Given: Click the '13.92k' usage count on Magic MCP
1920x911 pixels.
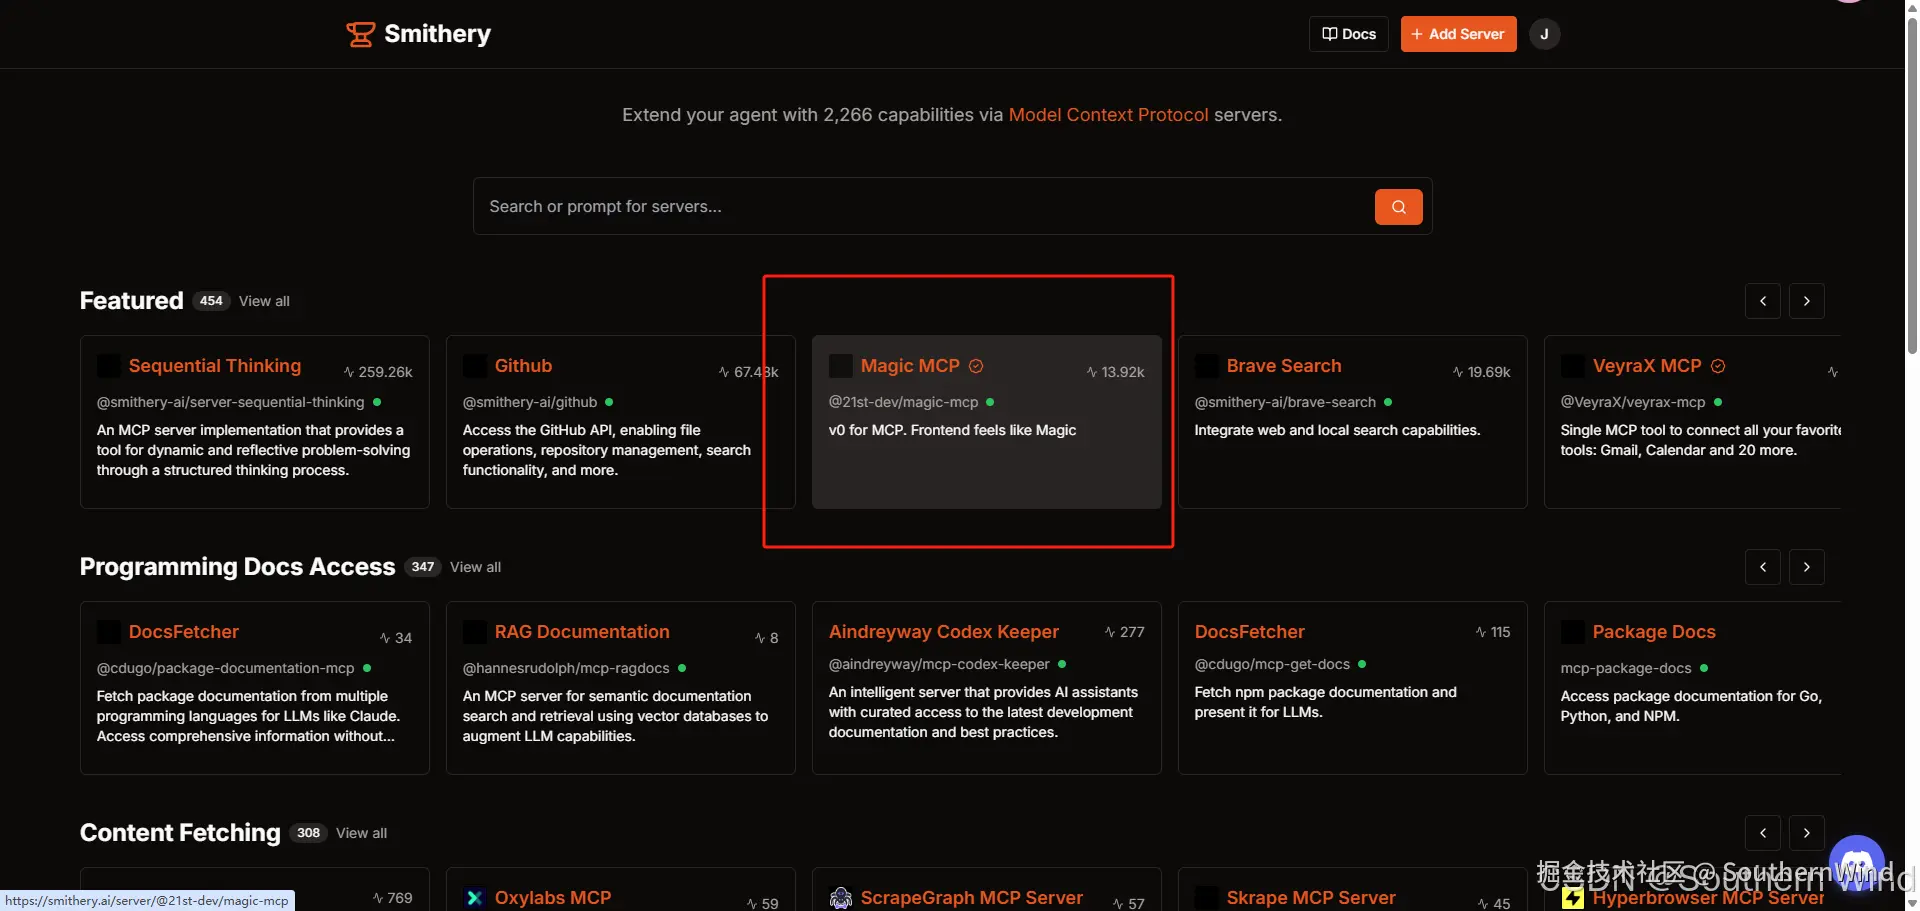Looking at the screenshot, I should coord(1123,372).
